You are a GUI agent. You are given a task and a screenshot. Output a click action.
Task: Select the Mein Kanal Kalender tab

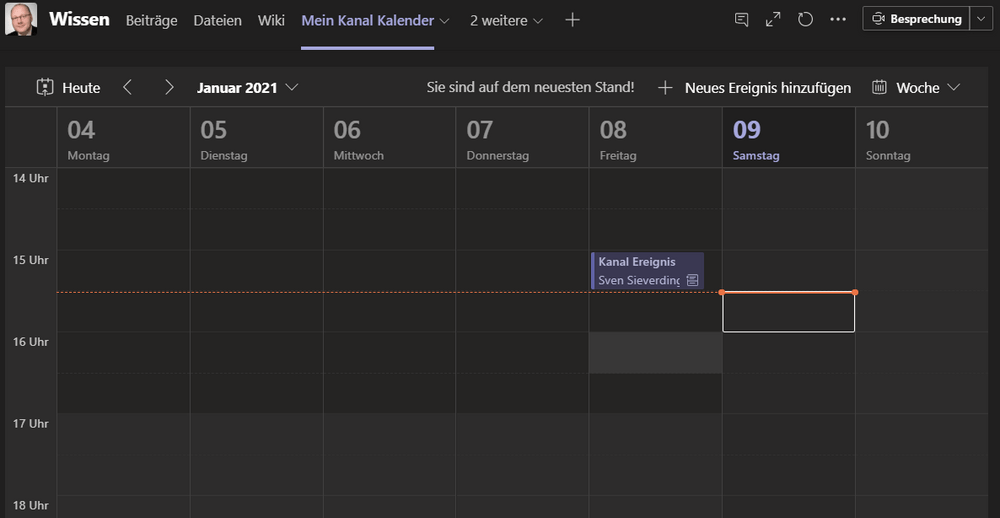tap(367, 20)
